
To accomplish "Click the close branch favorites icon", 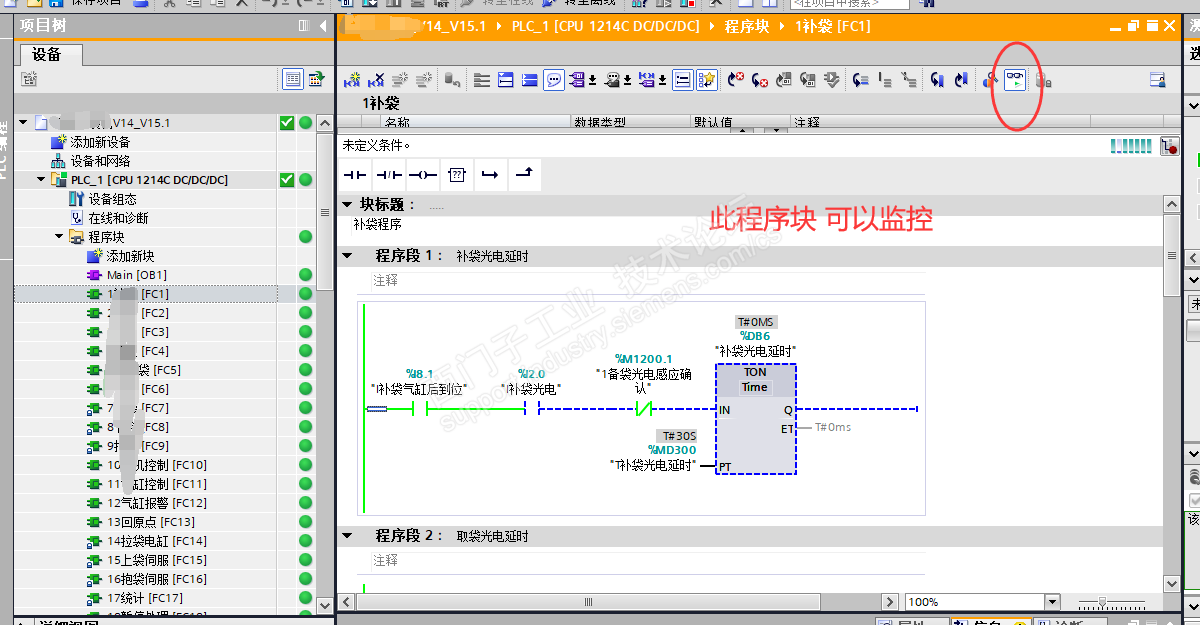I will coord(523,175).
